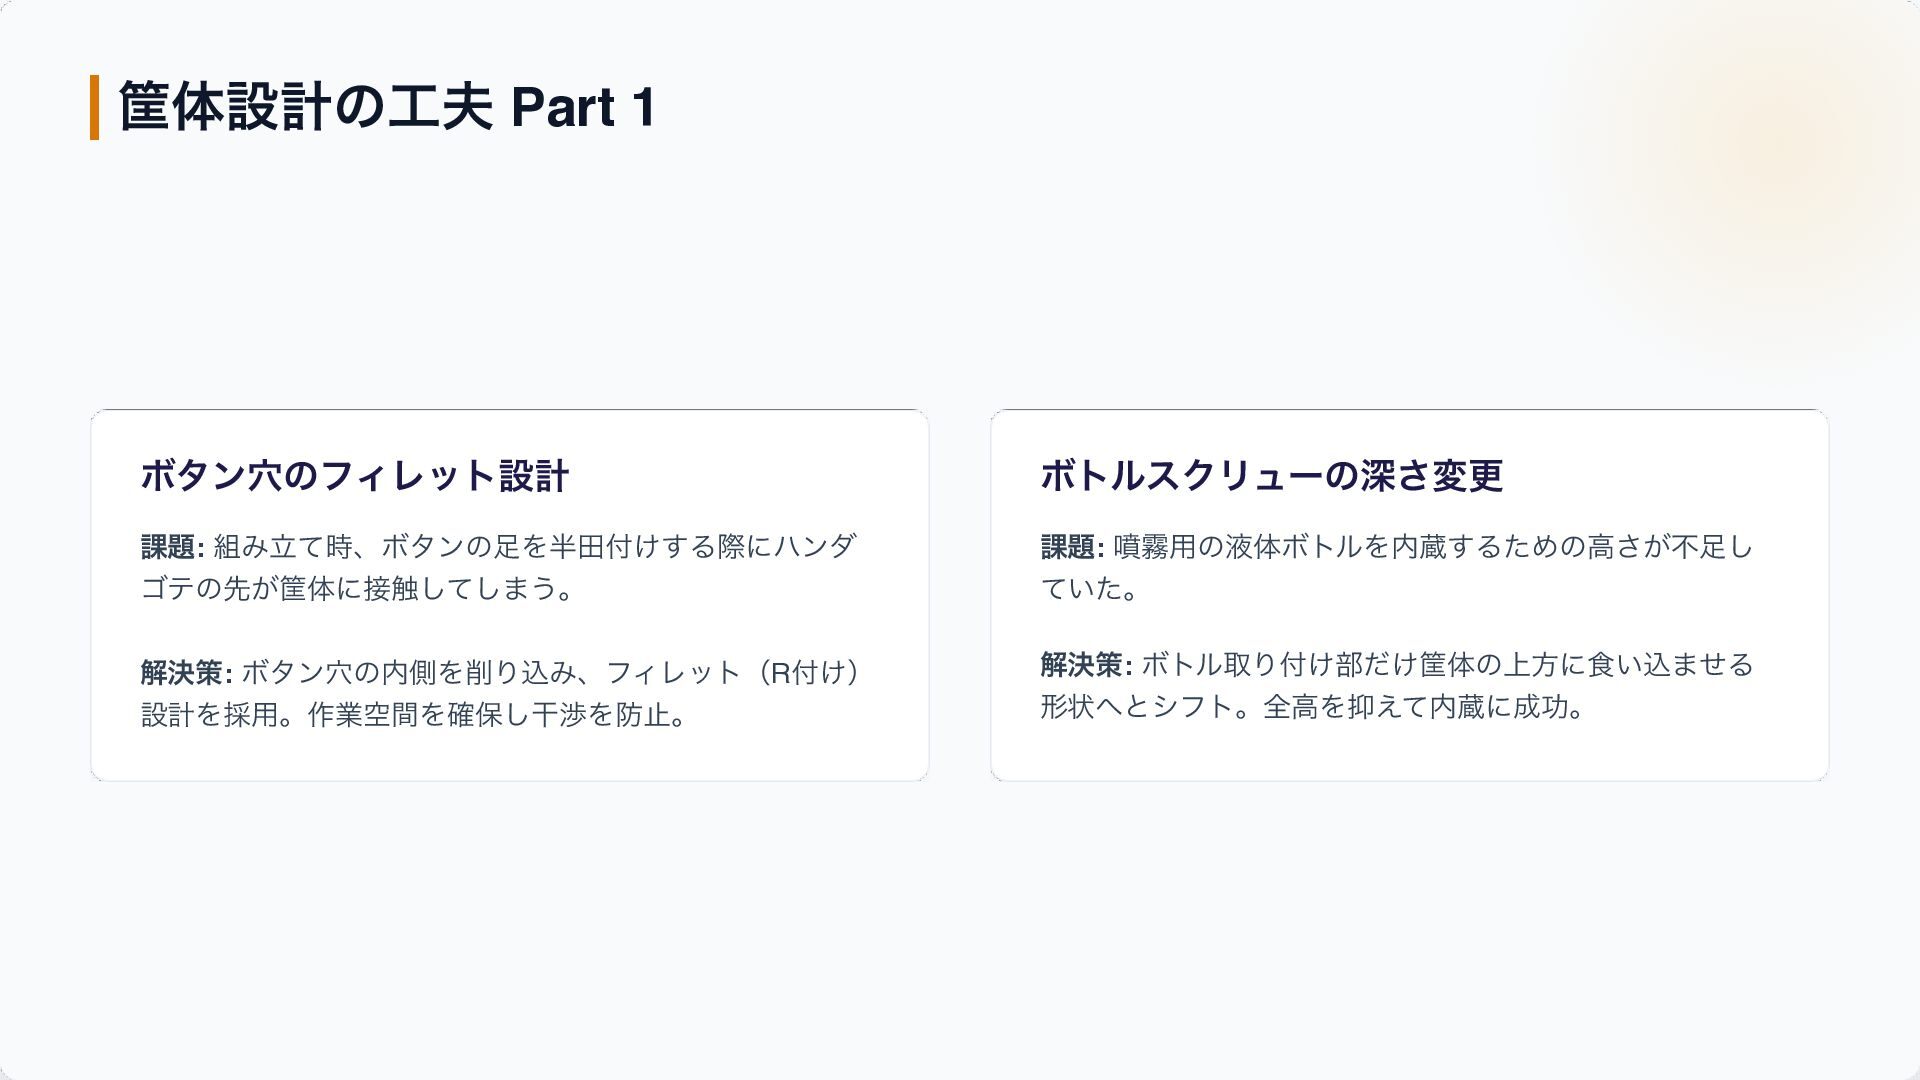This screenshot has height=1080, width=1920.
Task: Click the text ていた。 in the right card
Action: coord(1089,589)
